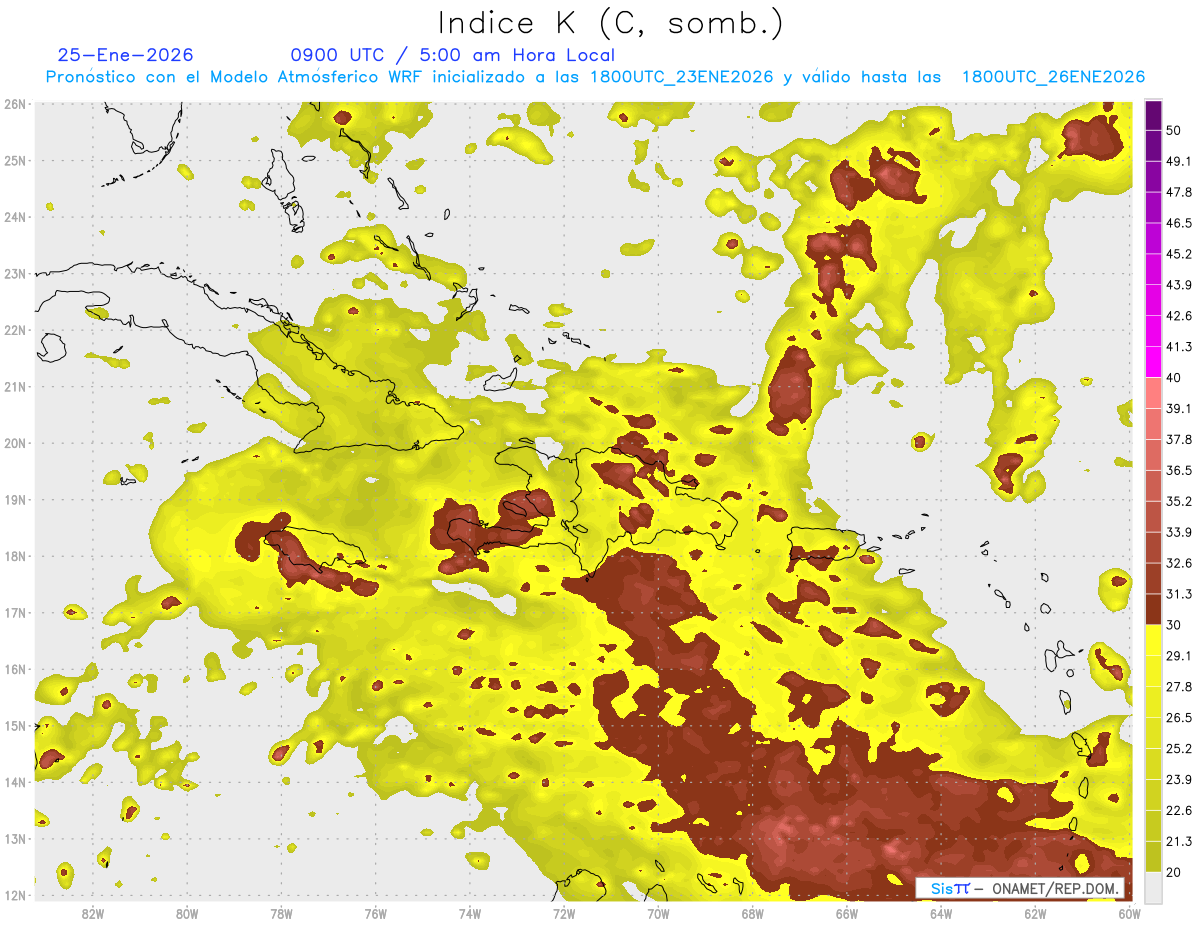
Task: Click the longitude label '78W'
Action: [281, 913]
